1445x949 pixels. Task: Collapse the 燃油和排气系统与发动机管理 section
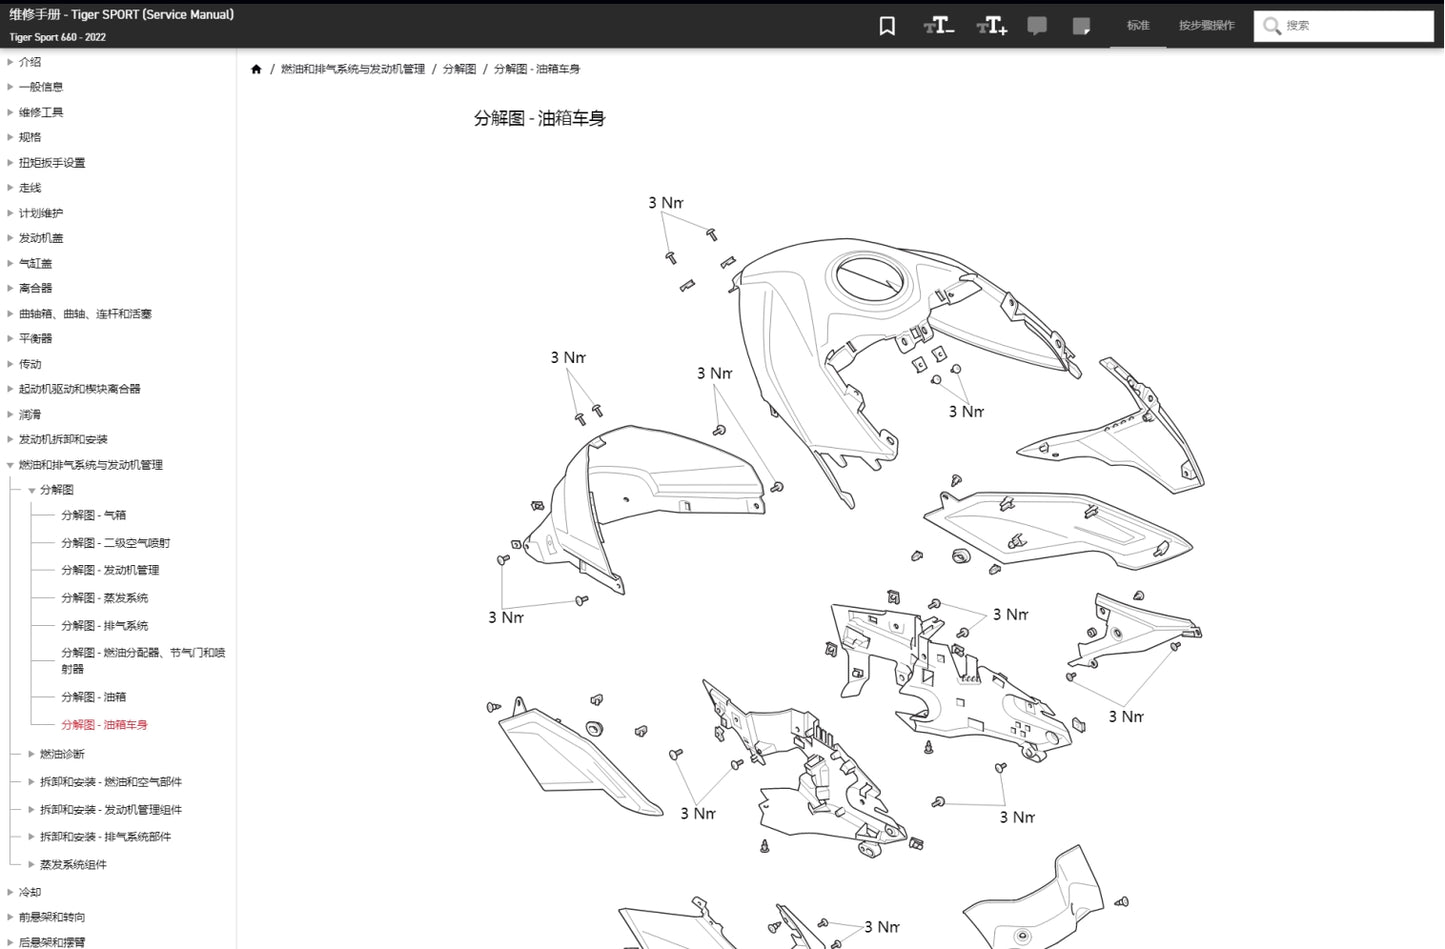coord(9,464)
